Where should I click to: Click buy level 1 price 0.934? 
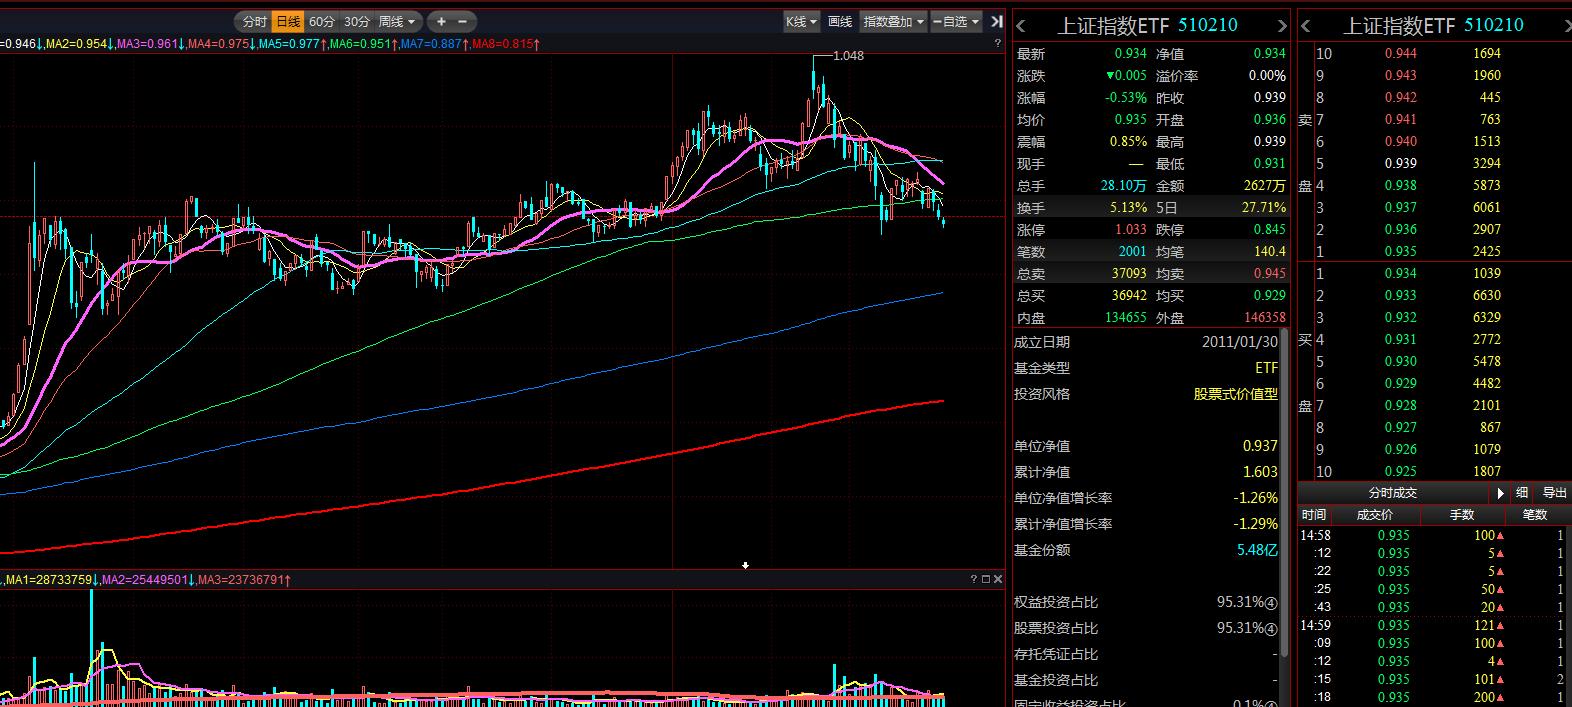[x=1400, y=273]
